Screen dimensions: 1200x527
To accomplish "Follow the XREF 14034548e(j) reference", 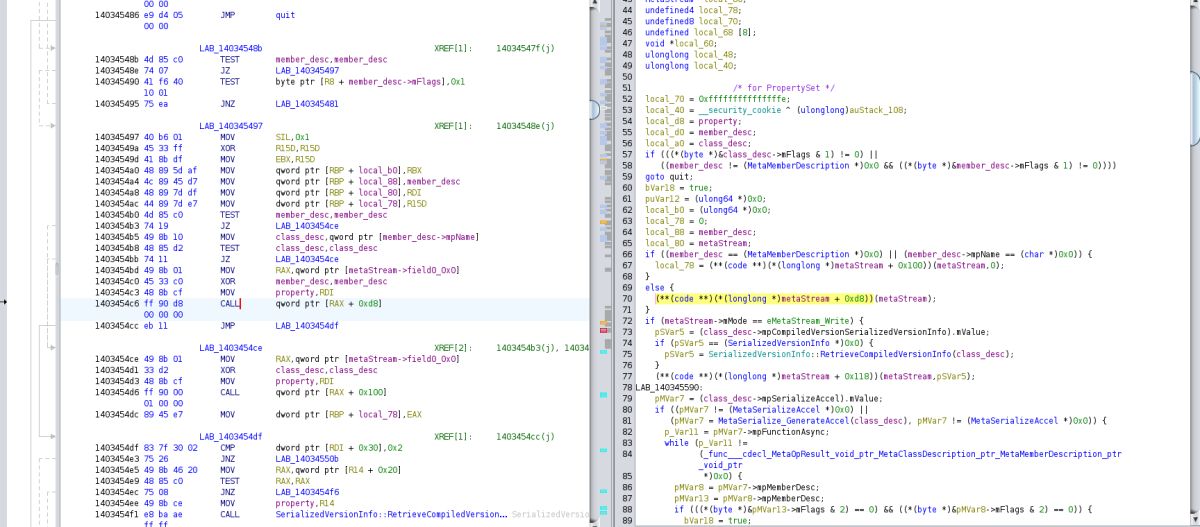I will pyautogui.click(x=524, y=126).
